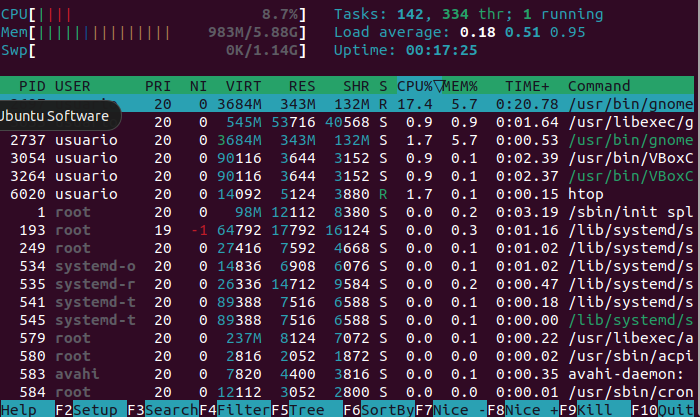This screenshot has height=417, width=700.
Task: Click the CPU% sort indicator header
Action: pyautogui.click(x=420, y=86)
